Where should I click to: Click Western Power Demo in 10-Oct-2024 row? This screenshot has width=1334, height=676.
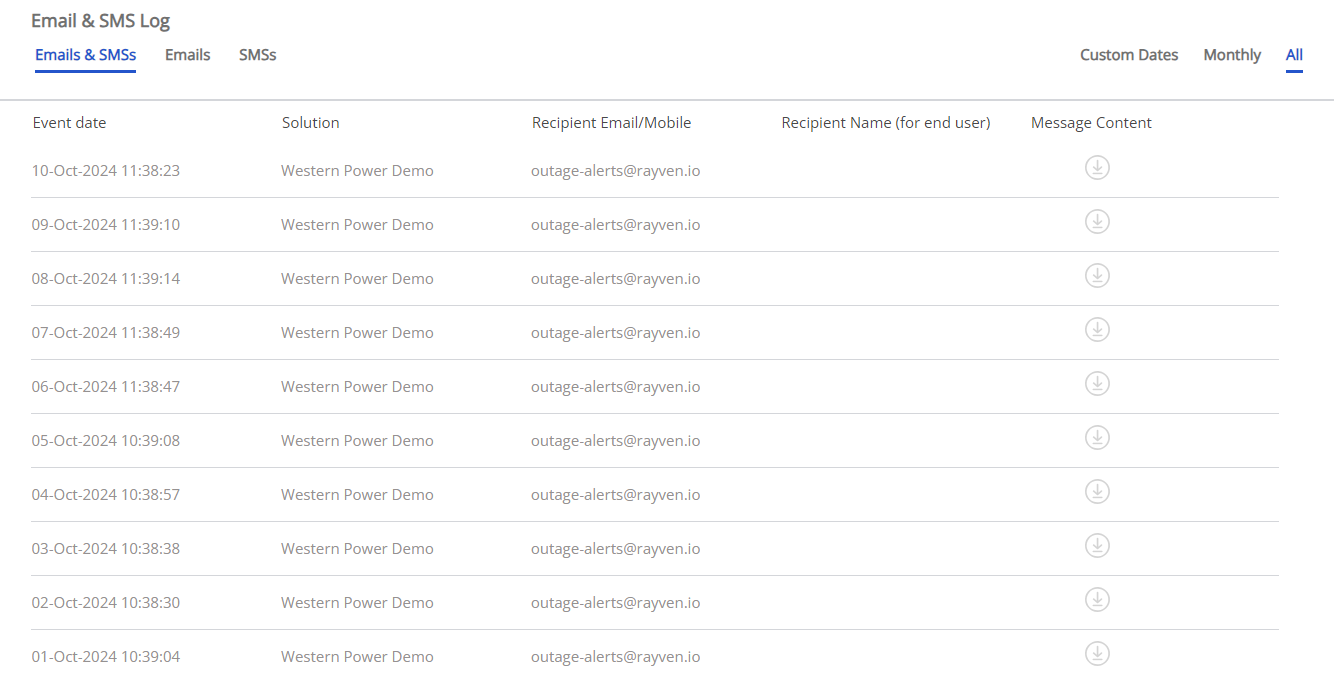point(357,171)
